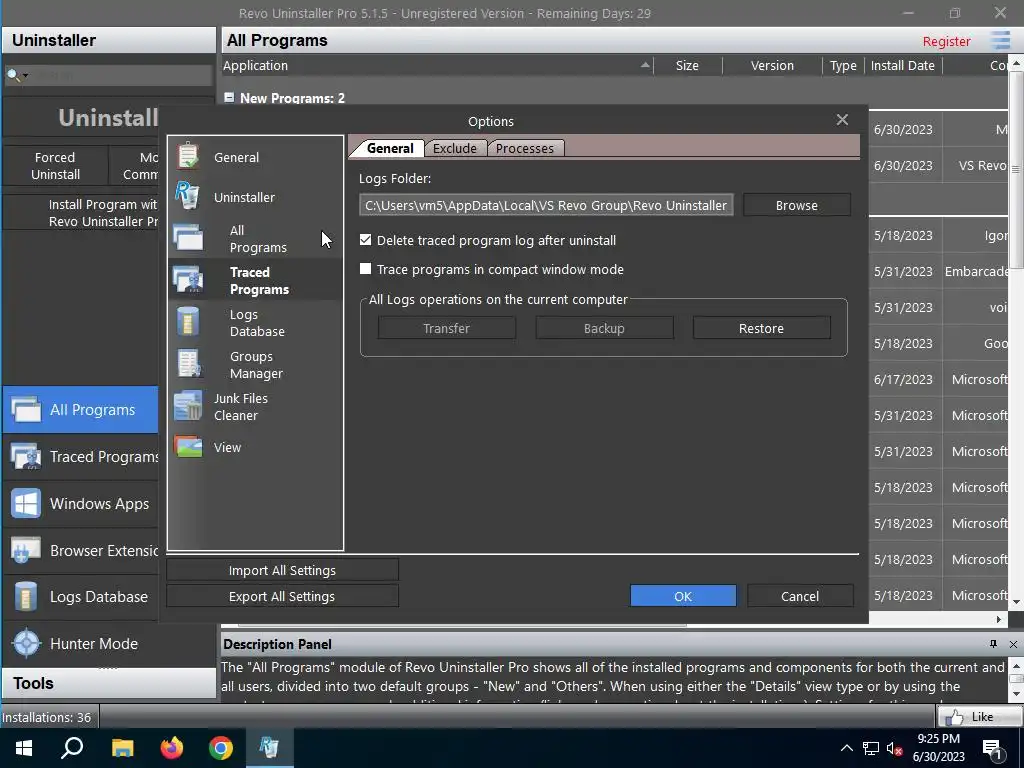The image size is (1024, 768).
Task: Click the Type column header
Action: [x=842, y=65]
